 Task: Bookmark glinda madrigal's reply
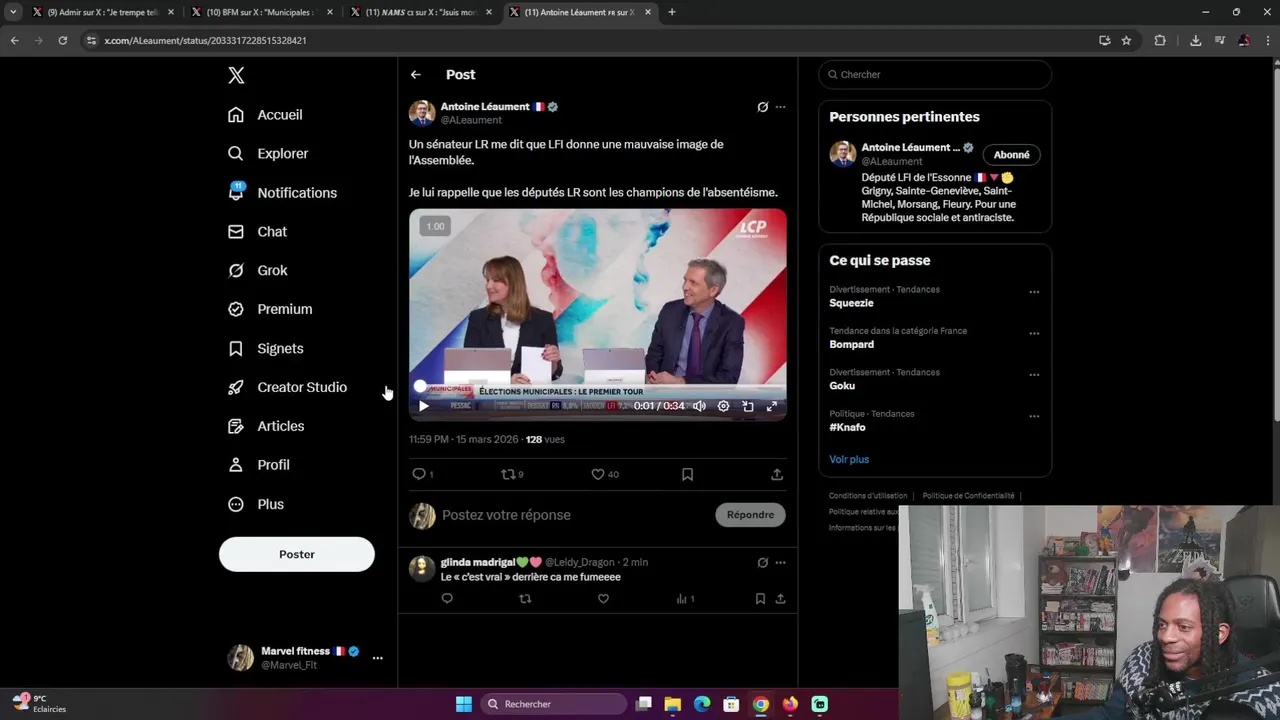click(x=760, y=599)
